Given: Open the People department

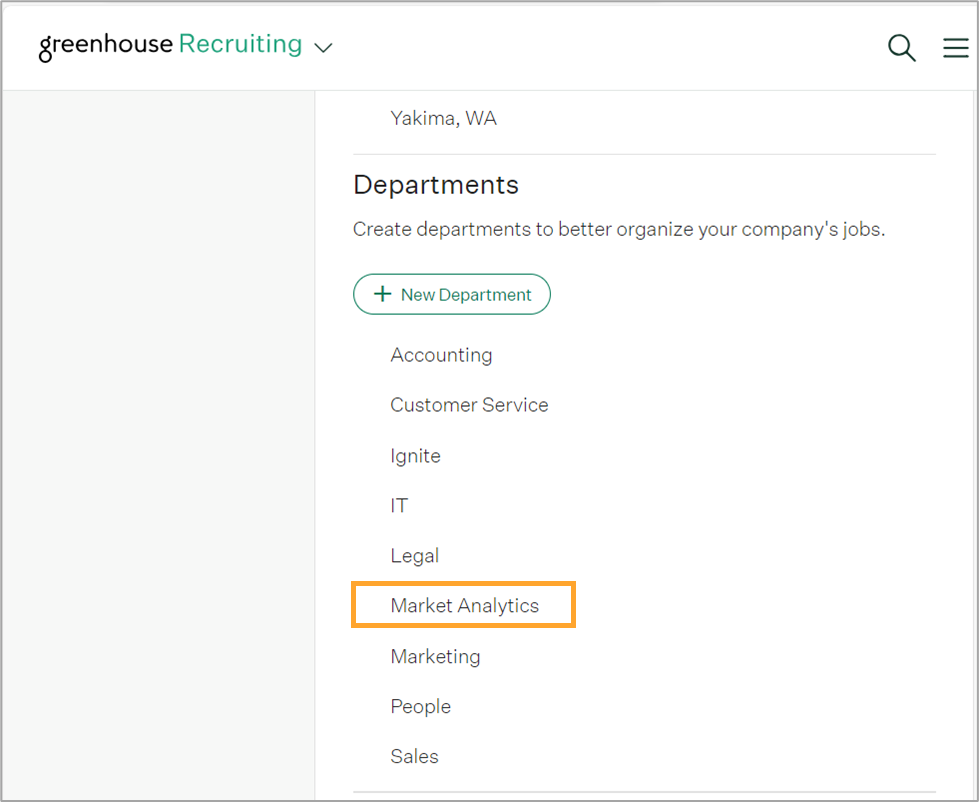Looking at the screenshot, I should click(421, 707).
